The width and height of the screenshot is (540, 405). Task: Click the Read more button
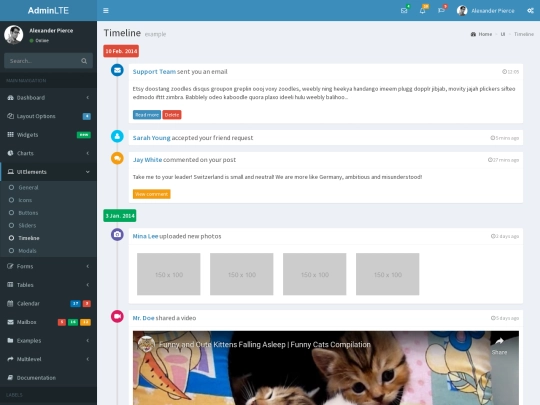147,115
